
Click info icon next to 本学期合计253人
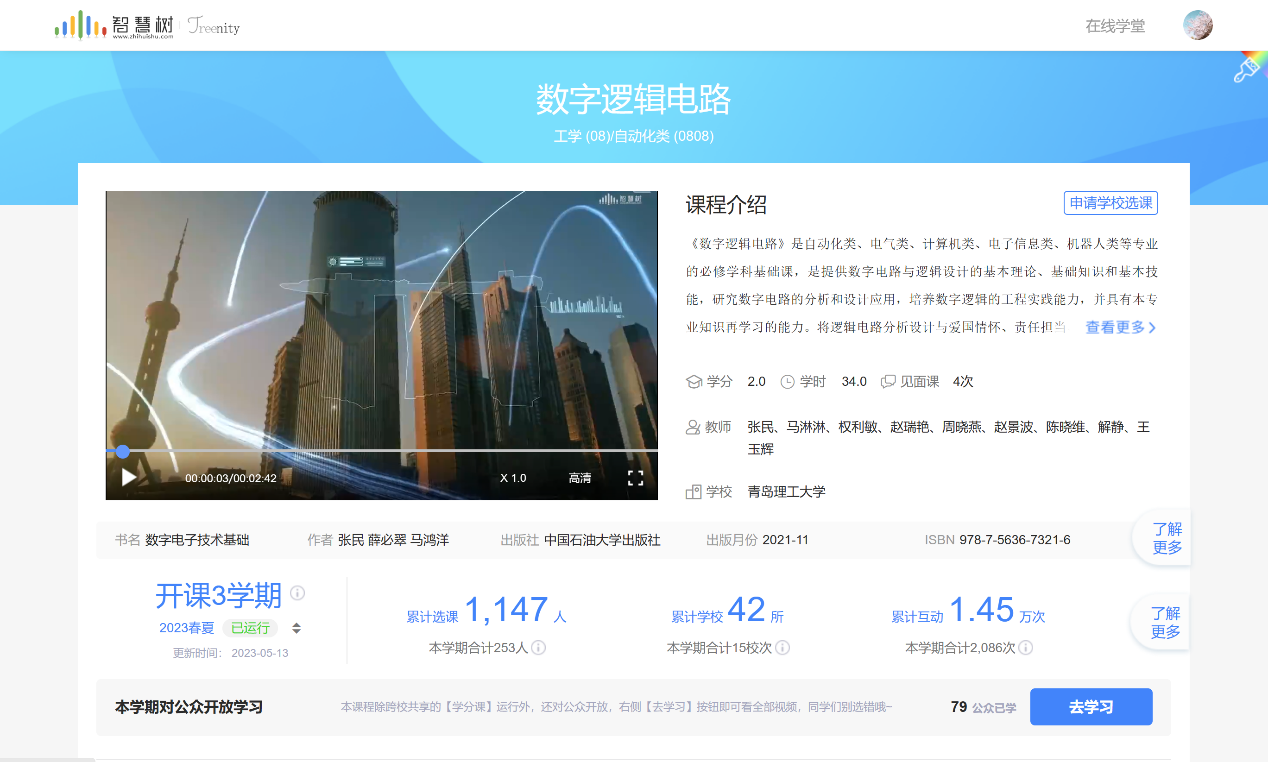(538, 648)
